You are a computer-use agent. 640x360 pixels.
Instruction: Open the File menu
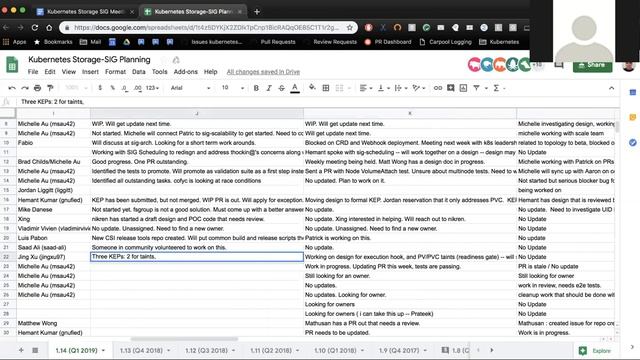[33, 71]
